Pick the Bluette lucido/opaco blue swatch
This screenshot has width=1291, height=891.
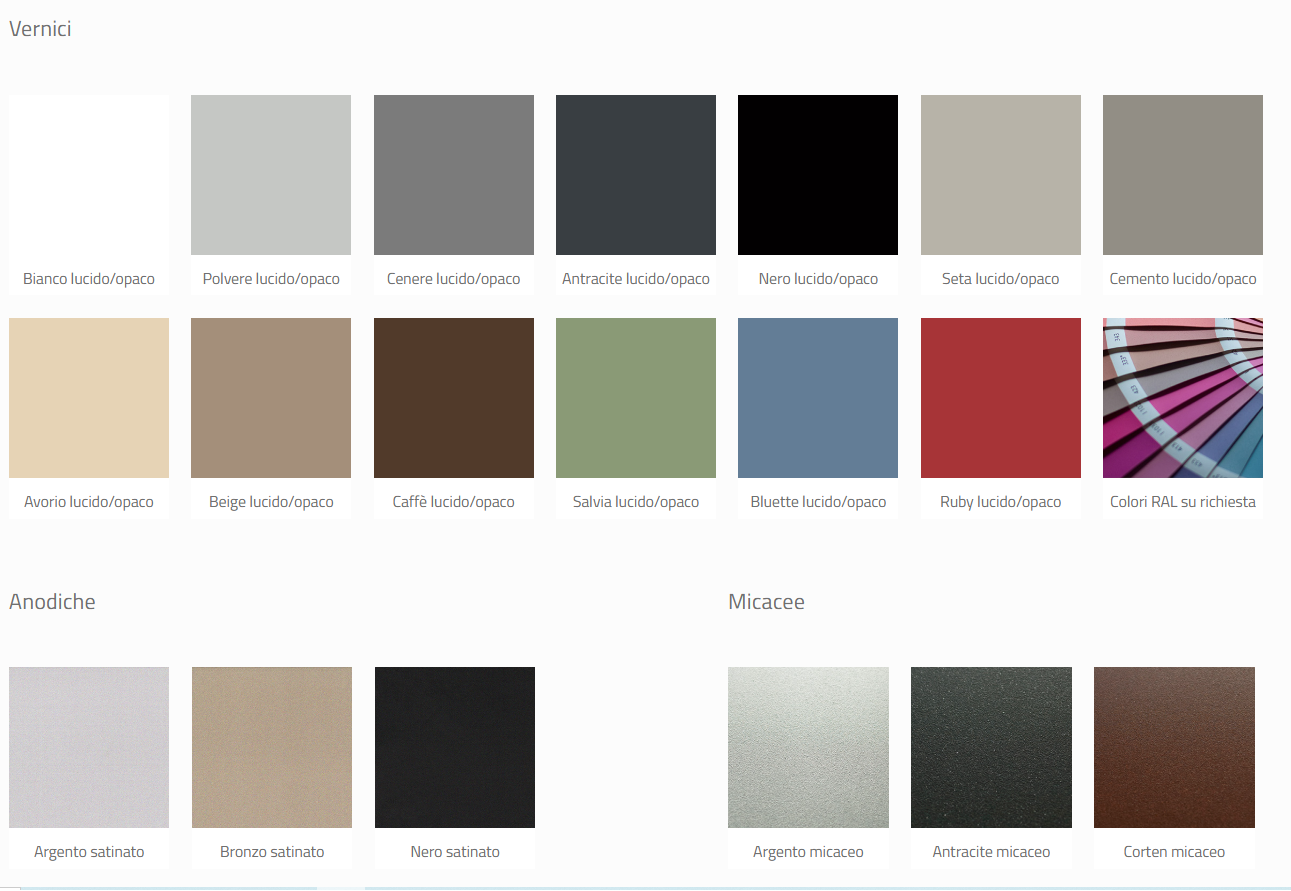point(818,398)
